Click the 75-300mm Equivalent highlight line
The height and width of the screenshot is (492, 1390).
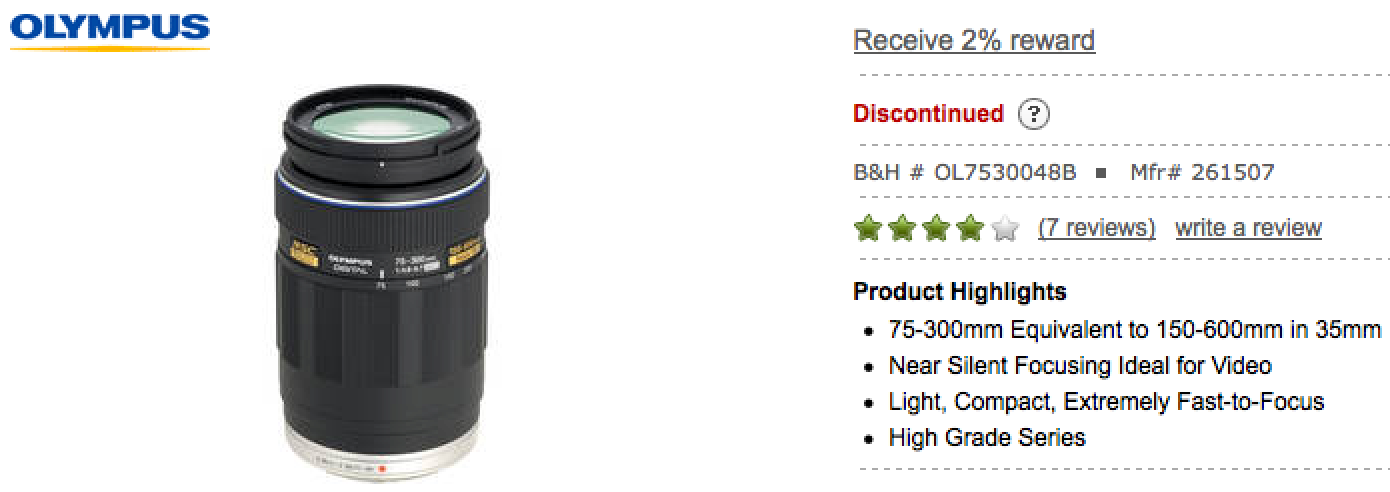click(1135, 330)
